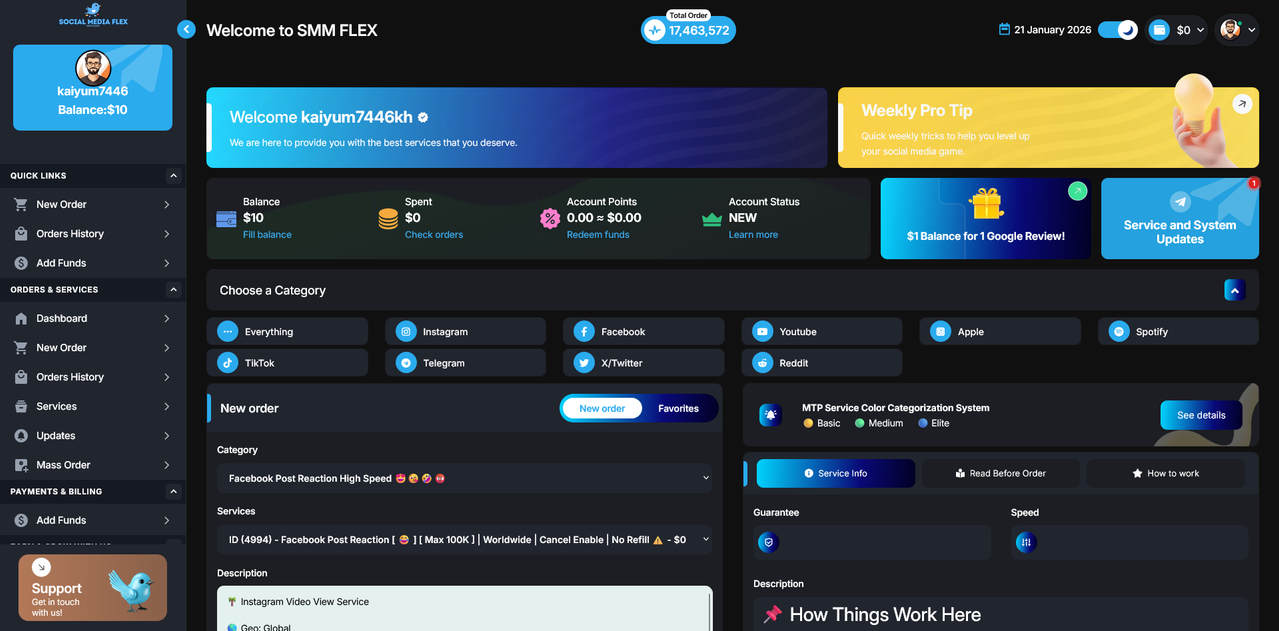This screenshot has height=631, width=1279.
Task: Click the See details button
Action: pyautogui.click(x=1201, y=415)
